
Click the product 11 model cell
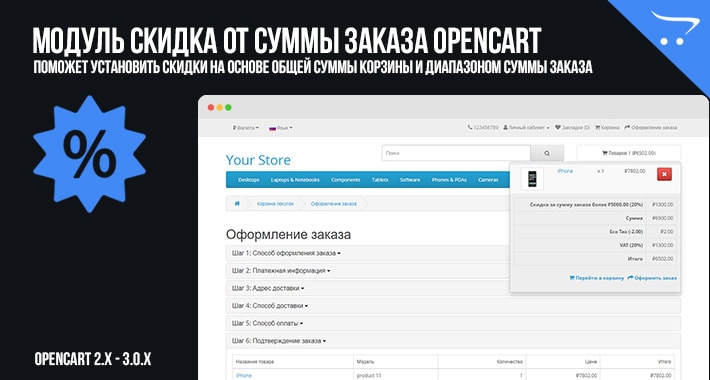[369, 375]
